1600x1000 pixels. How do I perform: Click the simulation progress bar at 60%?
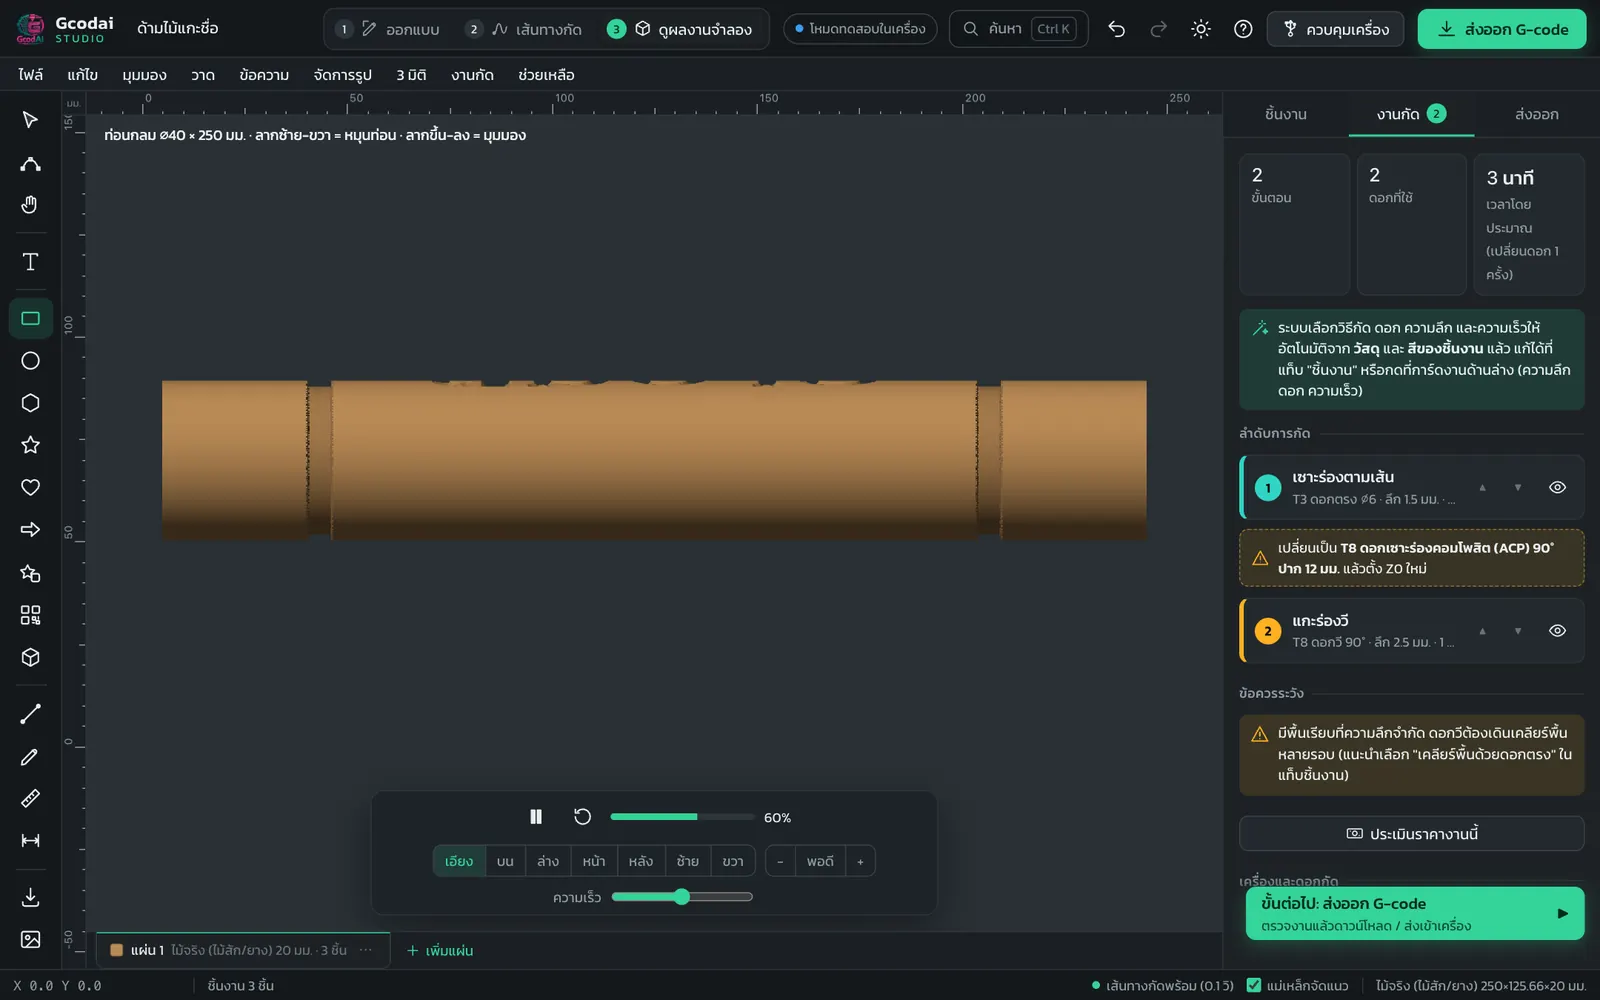tap(683, 817)
